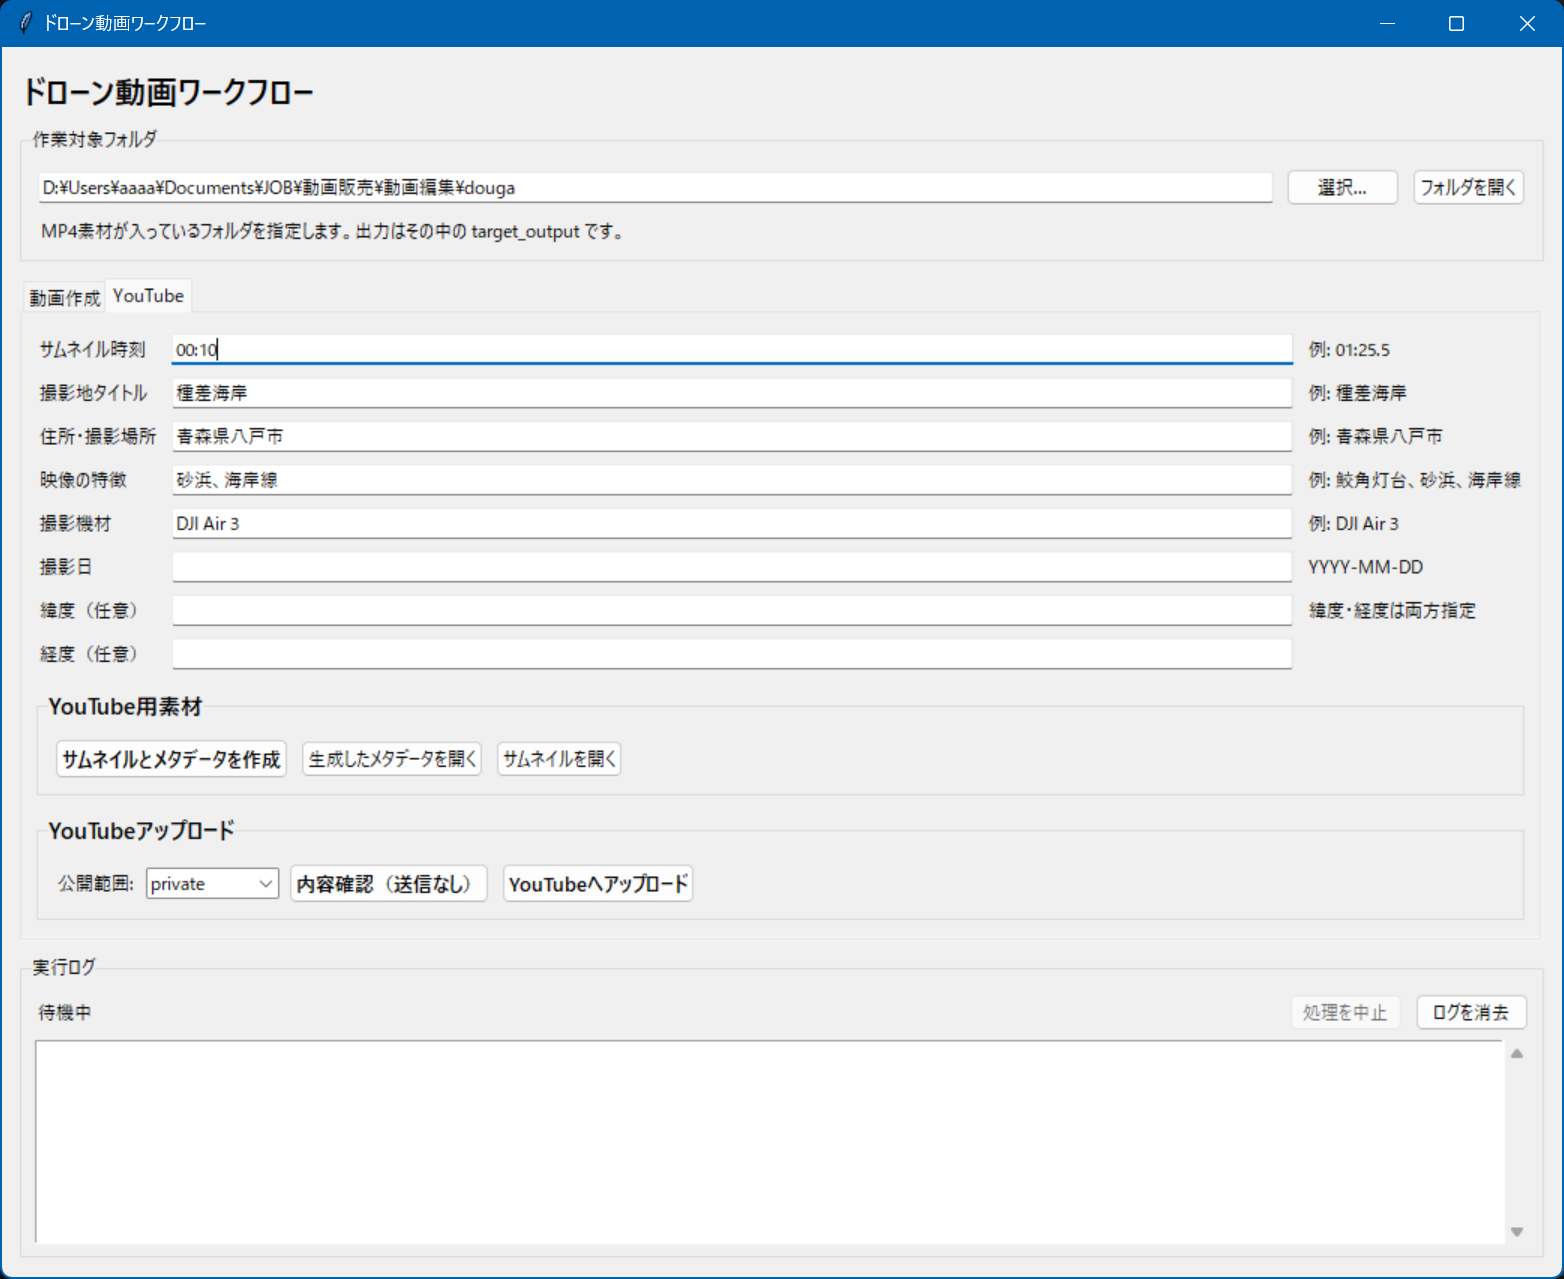The image size is (1564, 1279).
Task: Click the 撮影地タイトル field
Action: 732,393
